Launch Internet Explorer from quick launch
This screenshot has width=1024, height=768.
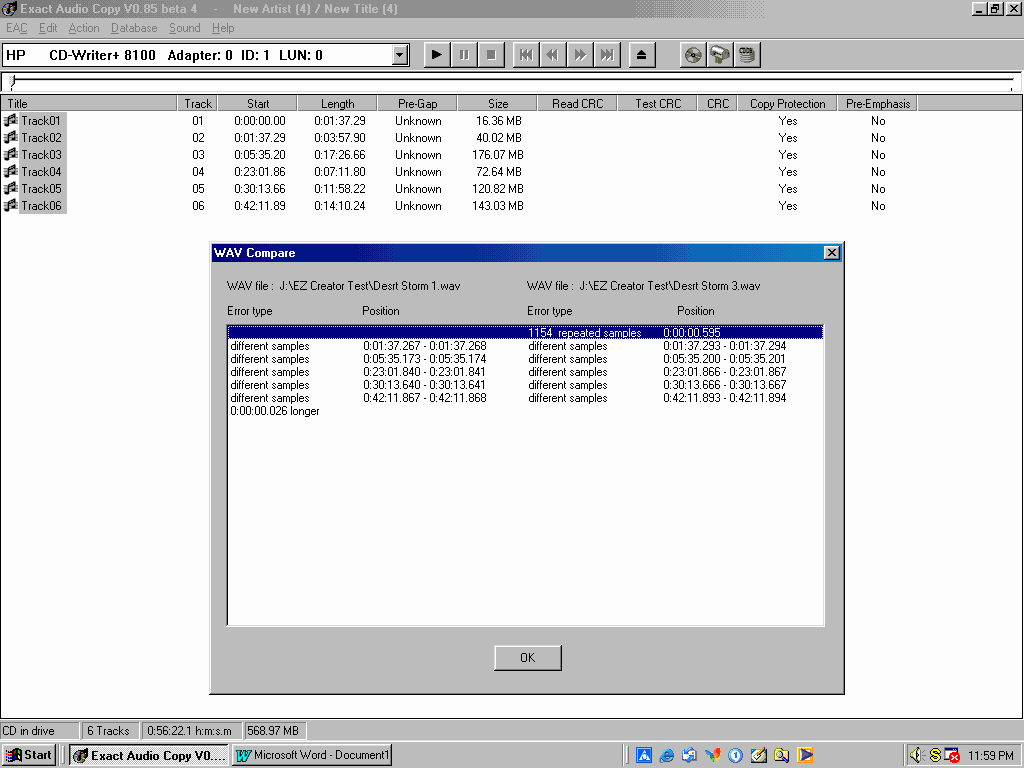click(x=667, y=756)
